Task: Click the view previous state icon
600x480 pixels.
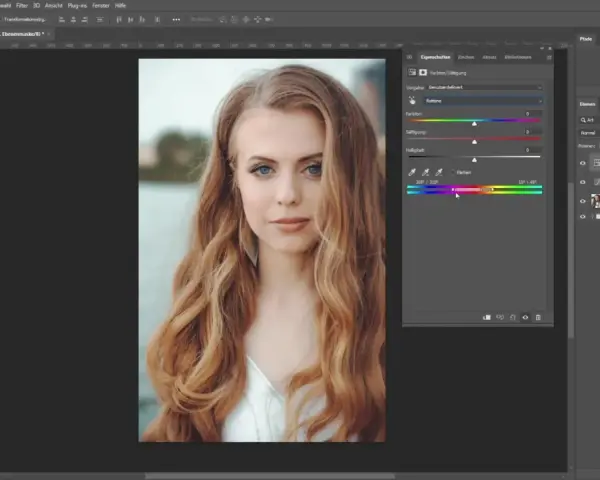Action: 500,317
